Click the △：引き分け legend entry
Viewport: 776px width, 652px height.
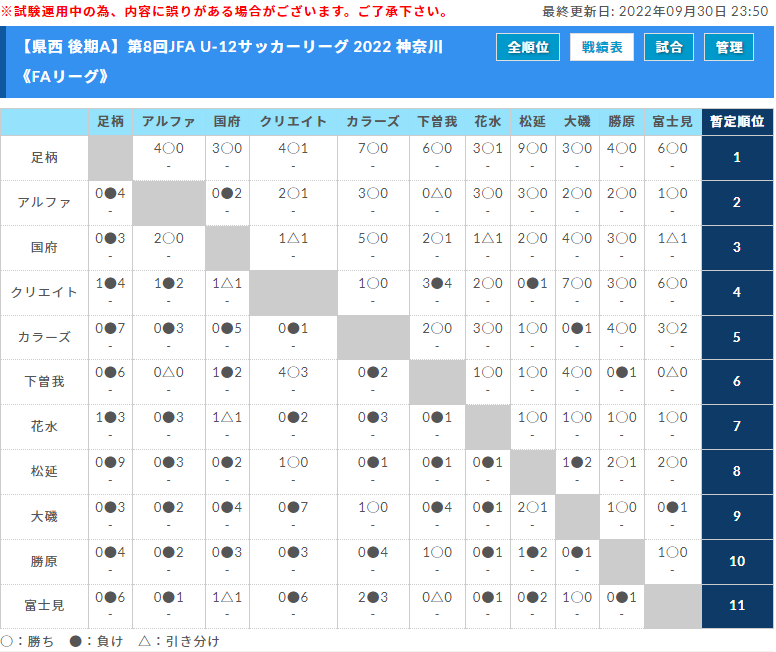pos(179,642)
